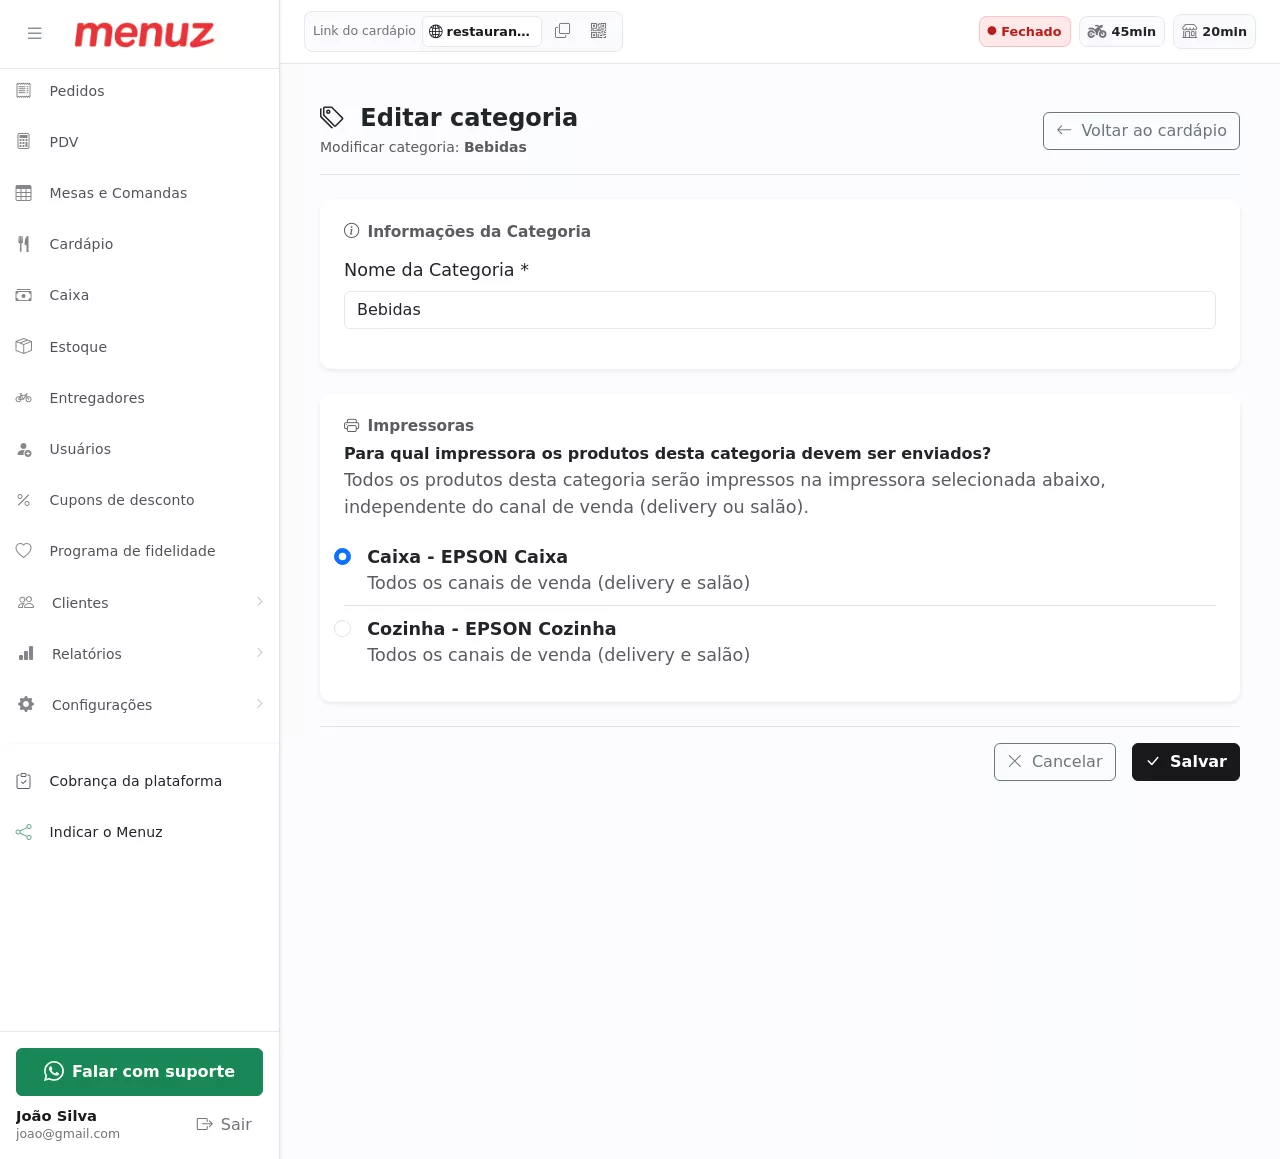1280x1159 pixels.
Task: Click the Cupons percent icon
Action: (24, 500)
